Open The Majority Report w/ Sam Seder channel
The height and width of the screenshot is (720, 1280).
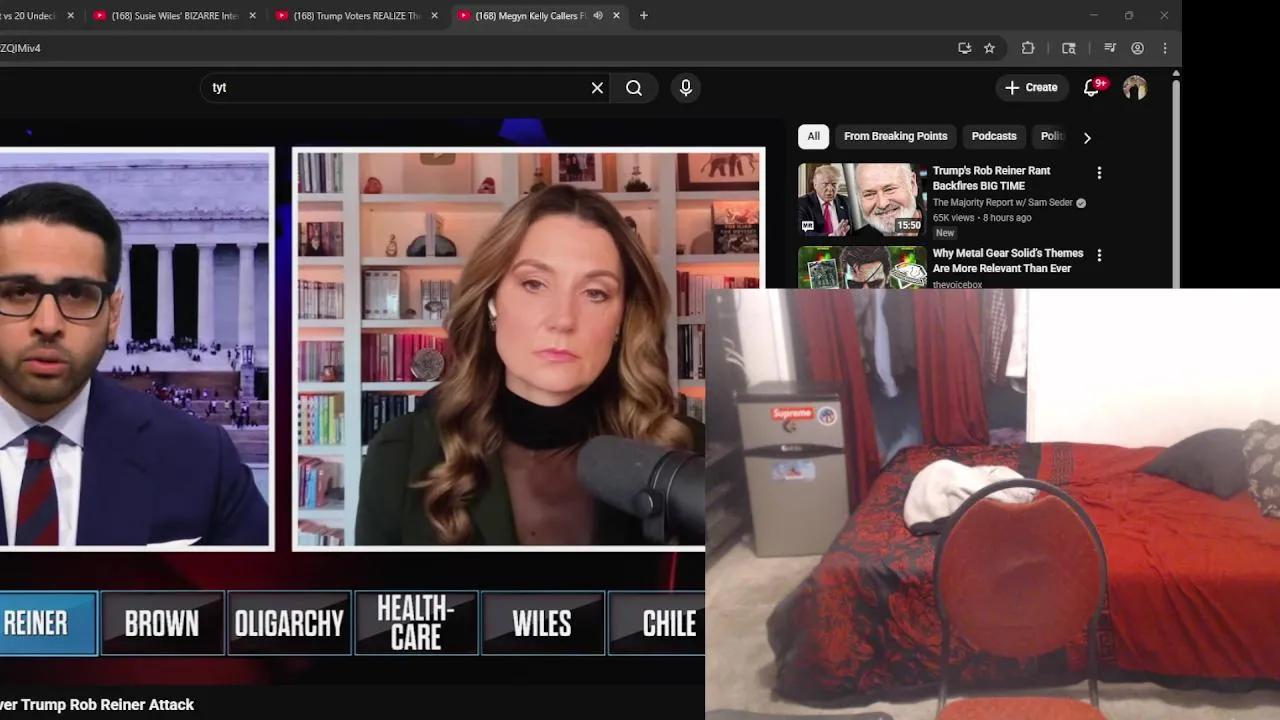pyautogui.click(x=1002, y=203)
